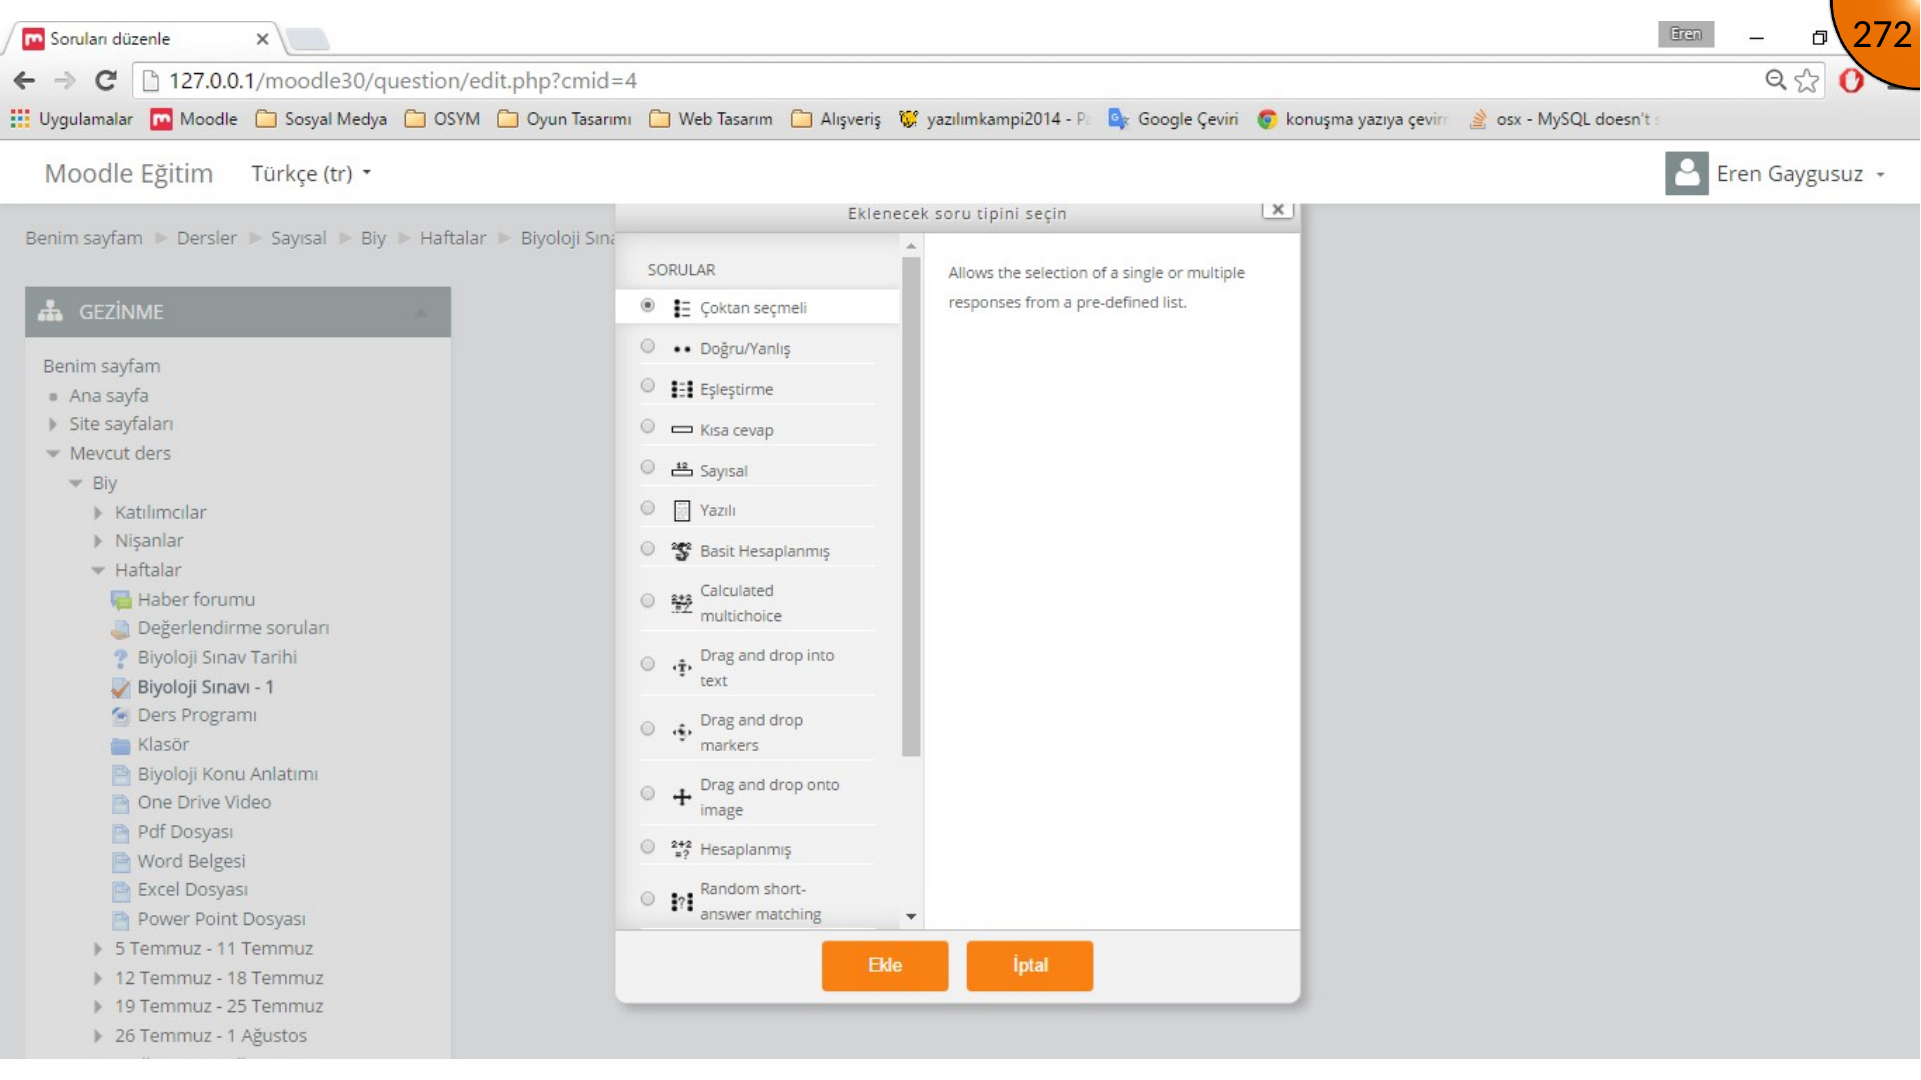Reload the page with the browser refresh icon
Viewport: 1921px width, 1080px height.
[x=106, y=80]
